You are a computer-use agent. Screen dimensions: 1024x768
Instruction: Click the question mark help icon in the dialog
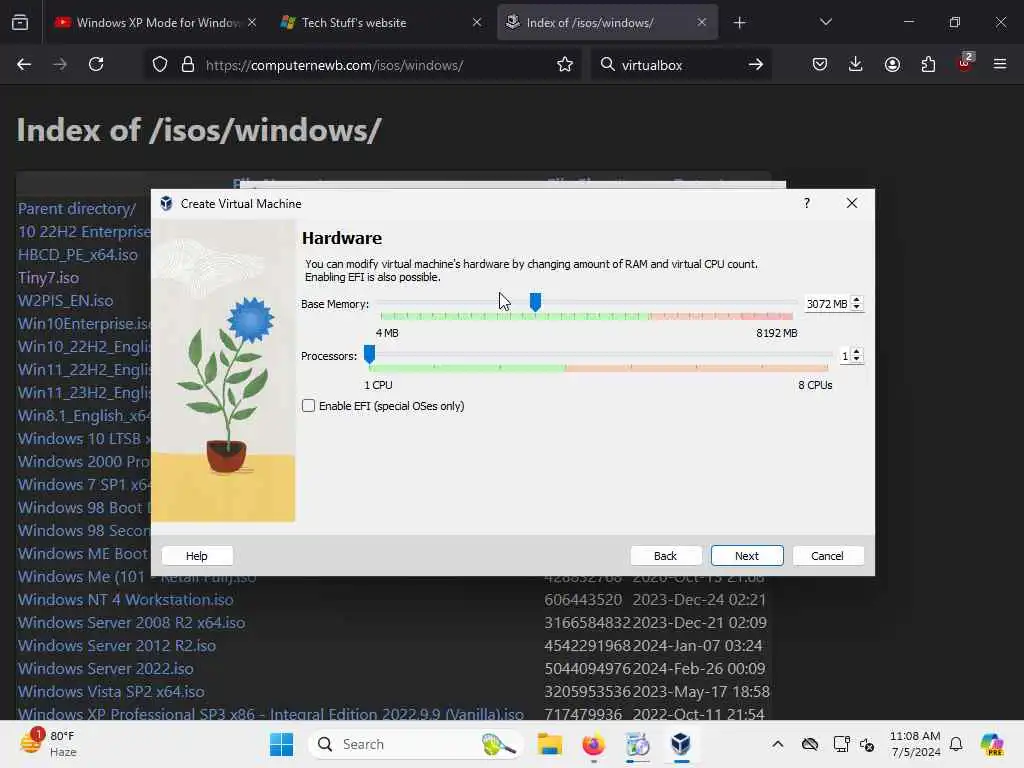click(807, 203)
